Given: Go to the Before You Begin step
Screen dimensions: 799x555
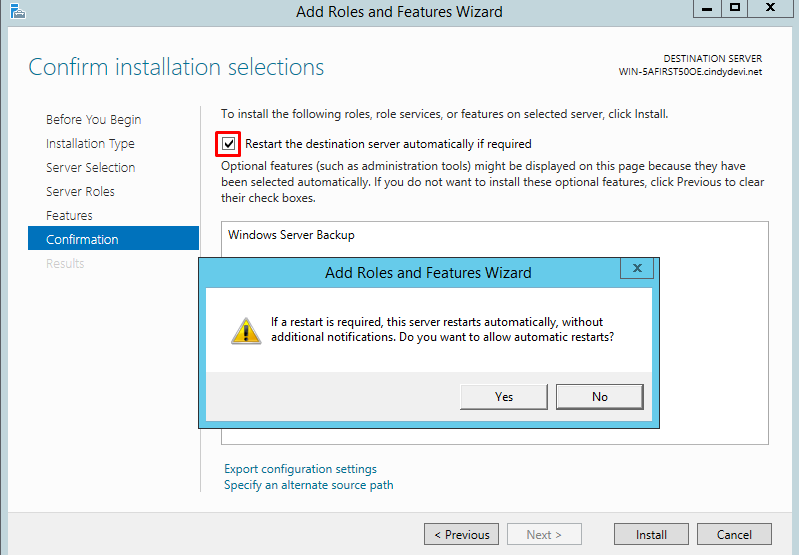Looking at the screenshot, I should click(x=93, y=120).
